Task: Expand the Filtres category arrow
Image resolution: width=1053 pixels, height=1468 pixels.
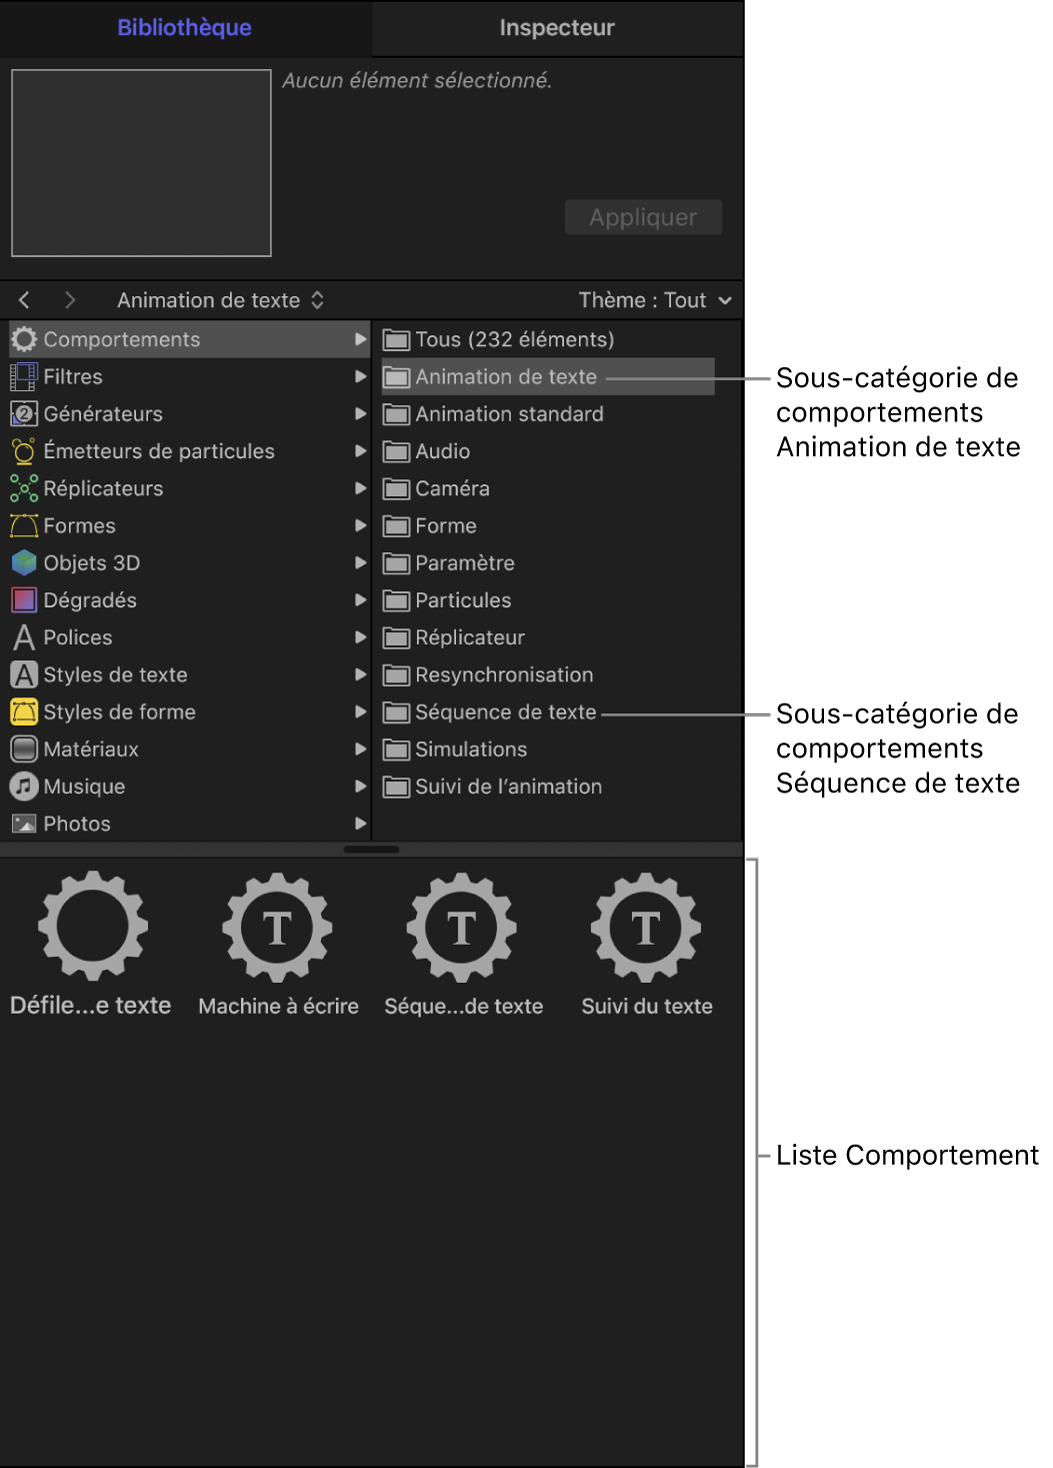Action: click(360, 377)
